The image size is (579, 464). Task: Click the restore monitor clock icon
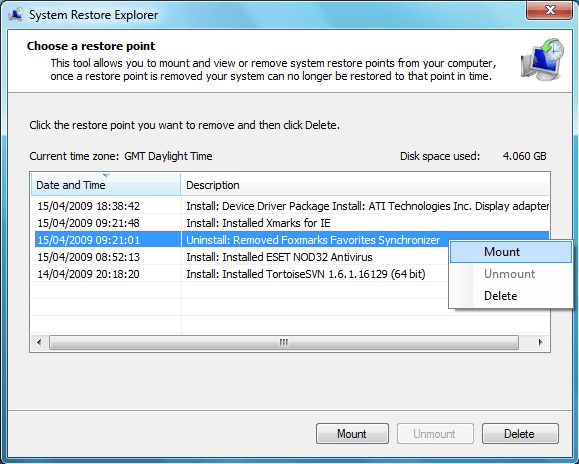point(543,59)
